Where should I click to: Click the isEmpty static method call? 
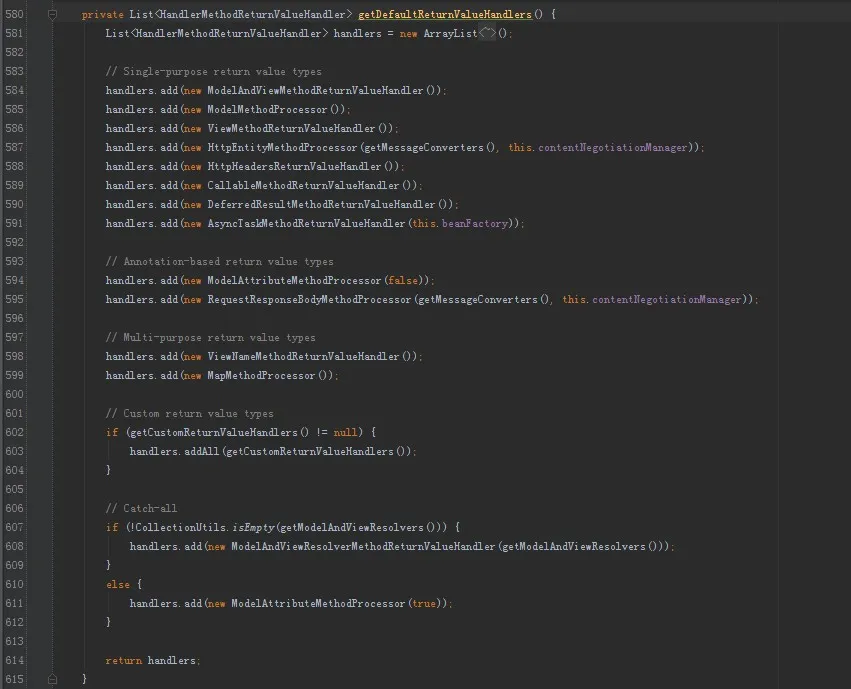click(x=254, y=527)
